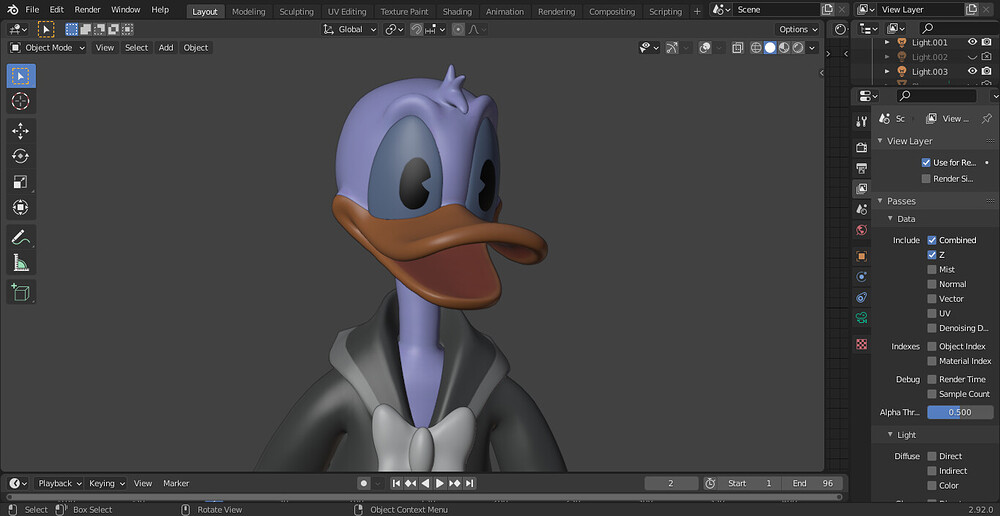Activate the 3D Cursor tool
This screenshot has width=1000, height=516.
[21, 101]
